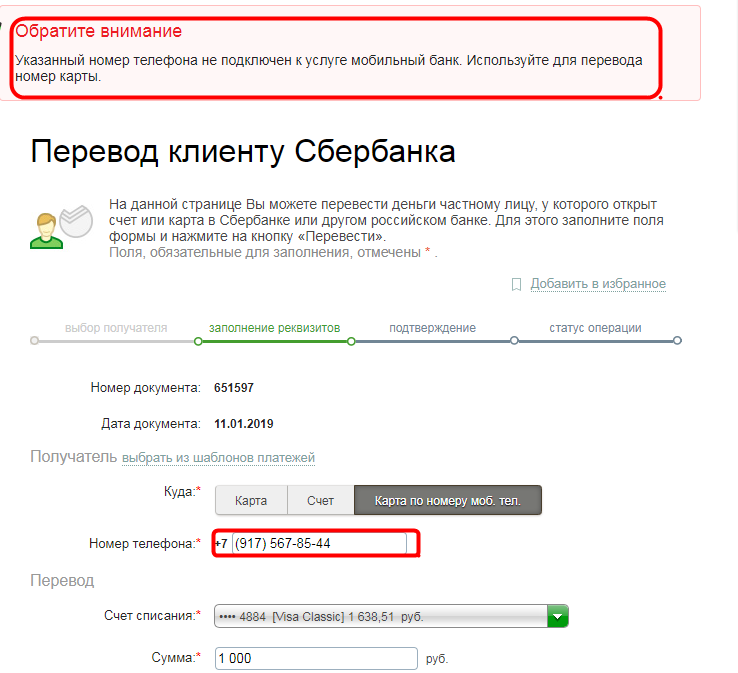Click the подтверждение step label

point(433,328)
